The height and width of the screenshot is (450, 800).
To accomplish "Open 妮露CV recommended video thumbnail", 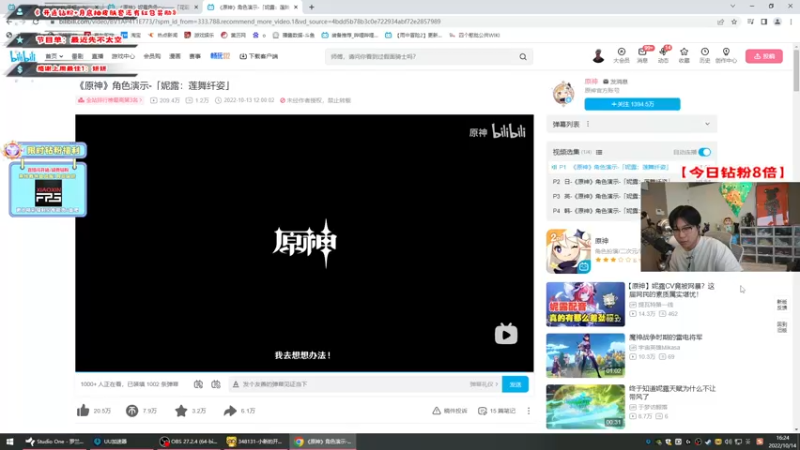I will point(585,304).
